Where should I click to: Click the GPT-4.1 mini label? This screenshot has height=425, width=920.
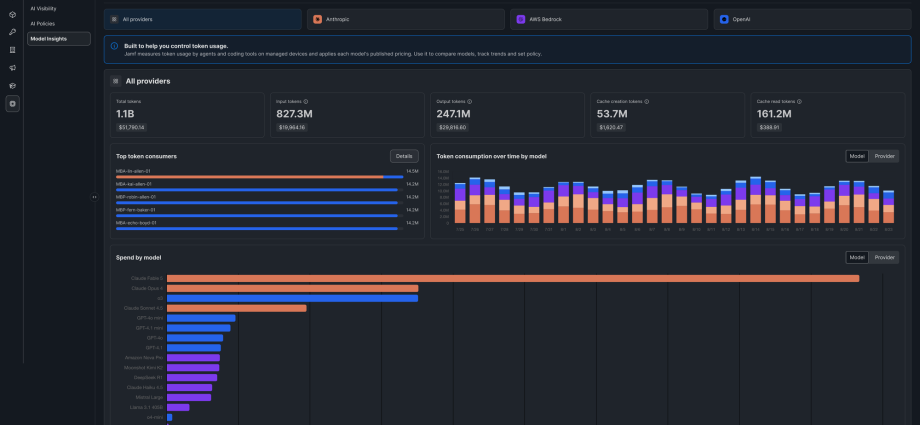[x=150, y=328]
